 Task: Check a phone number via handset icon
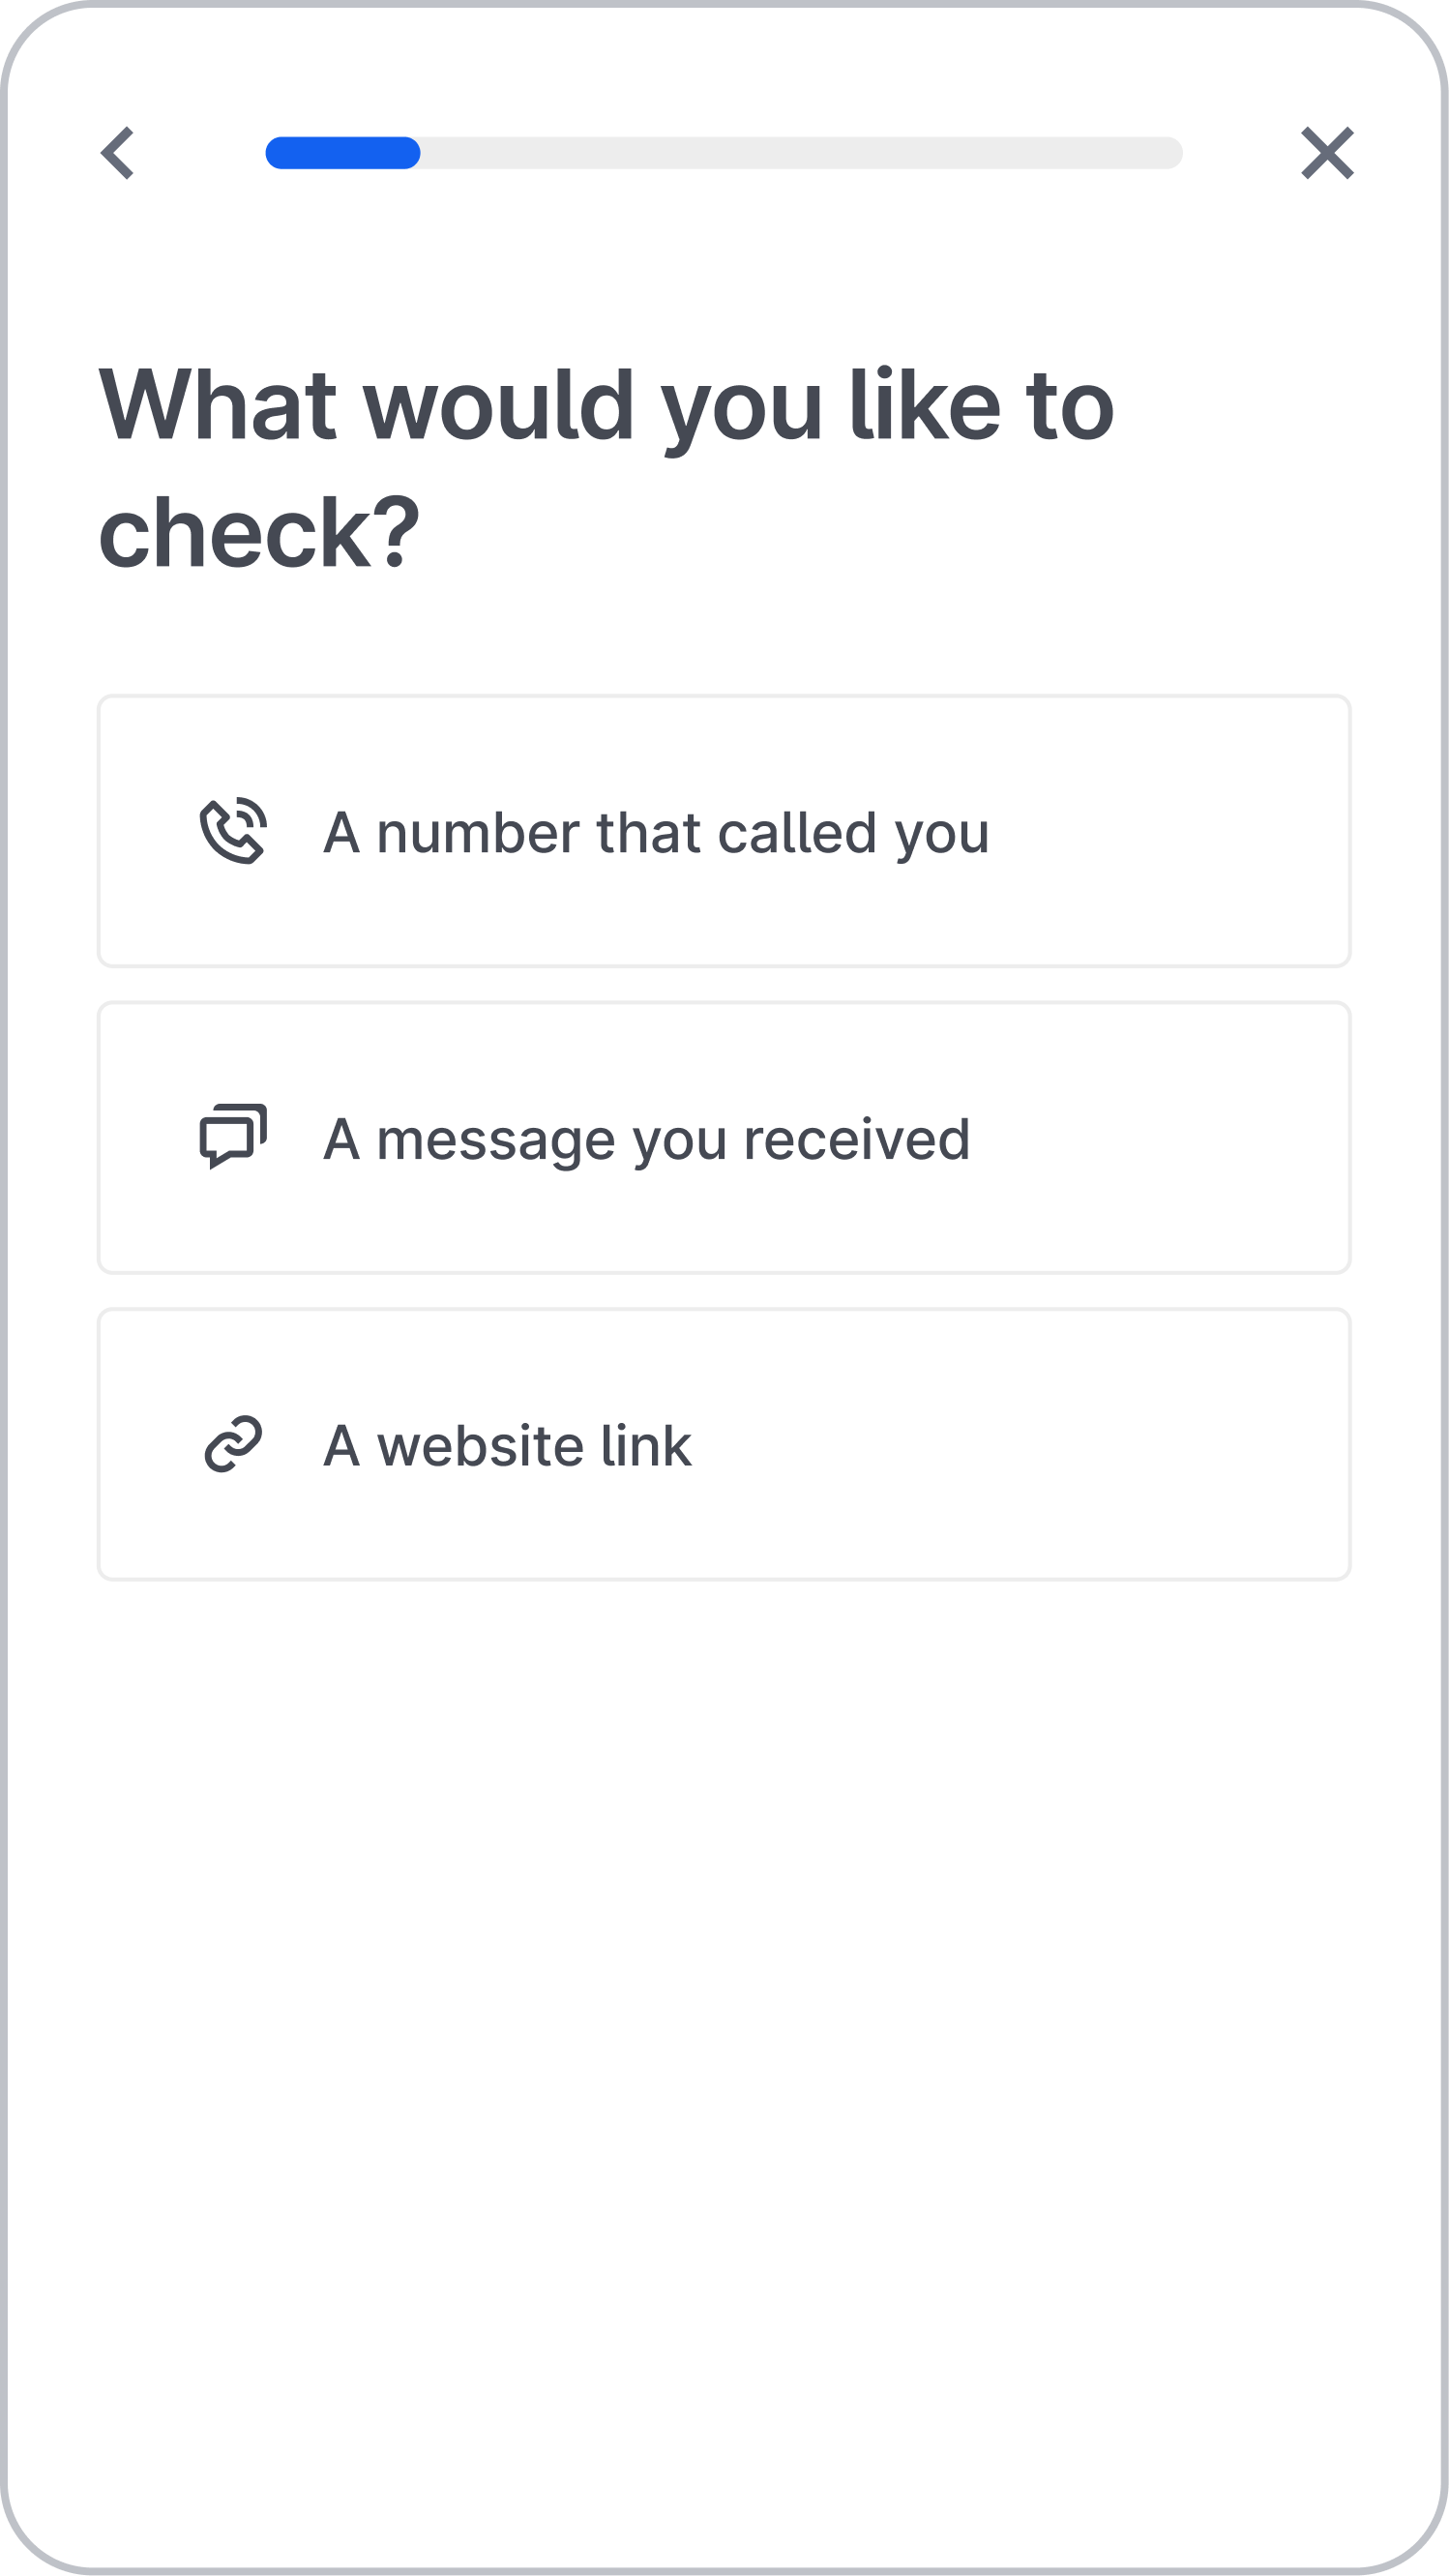click(x=233, y=831)
